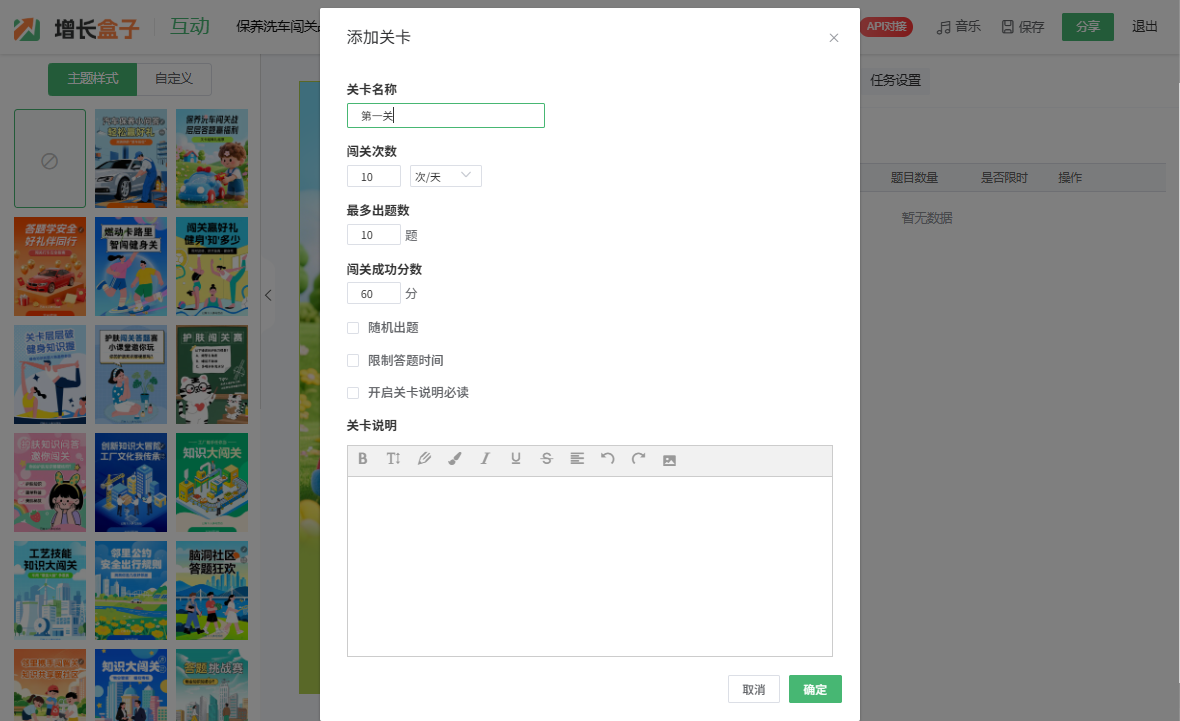The image size is (1180, 721).
Task: Toggle strikethrough text formatting
Action: tap(546, 459)
